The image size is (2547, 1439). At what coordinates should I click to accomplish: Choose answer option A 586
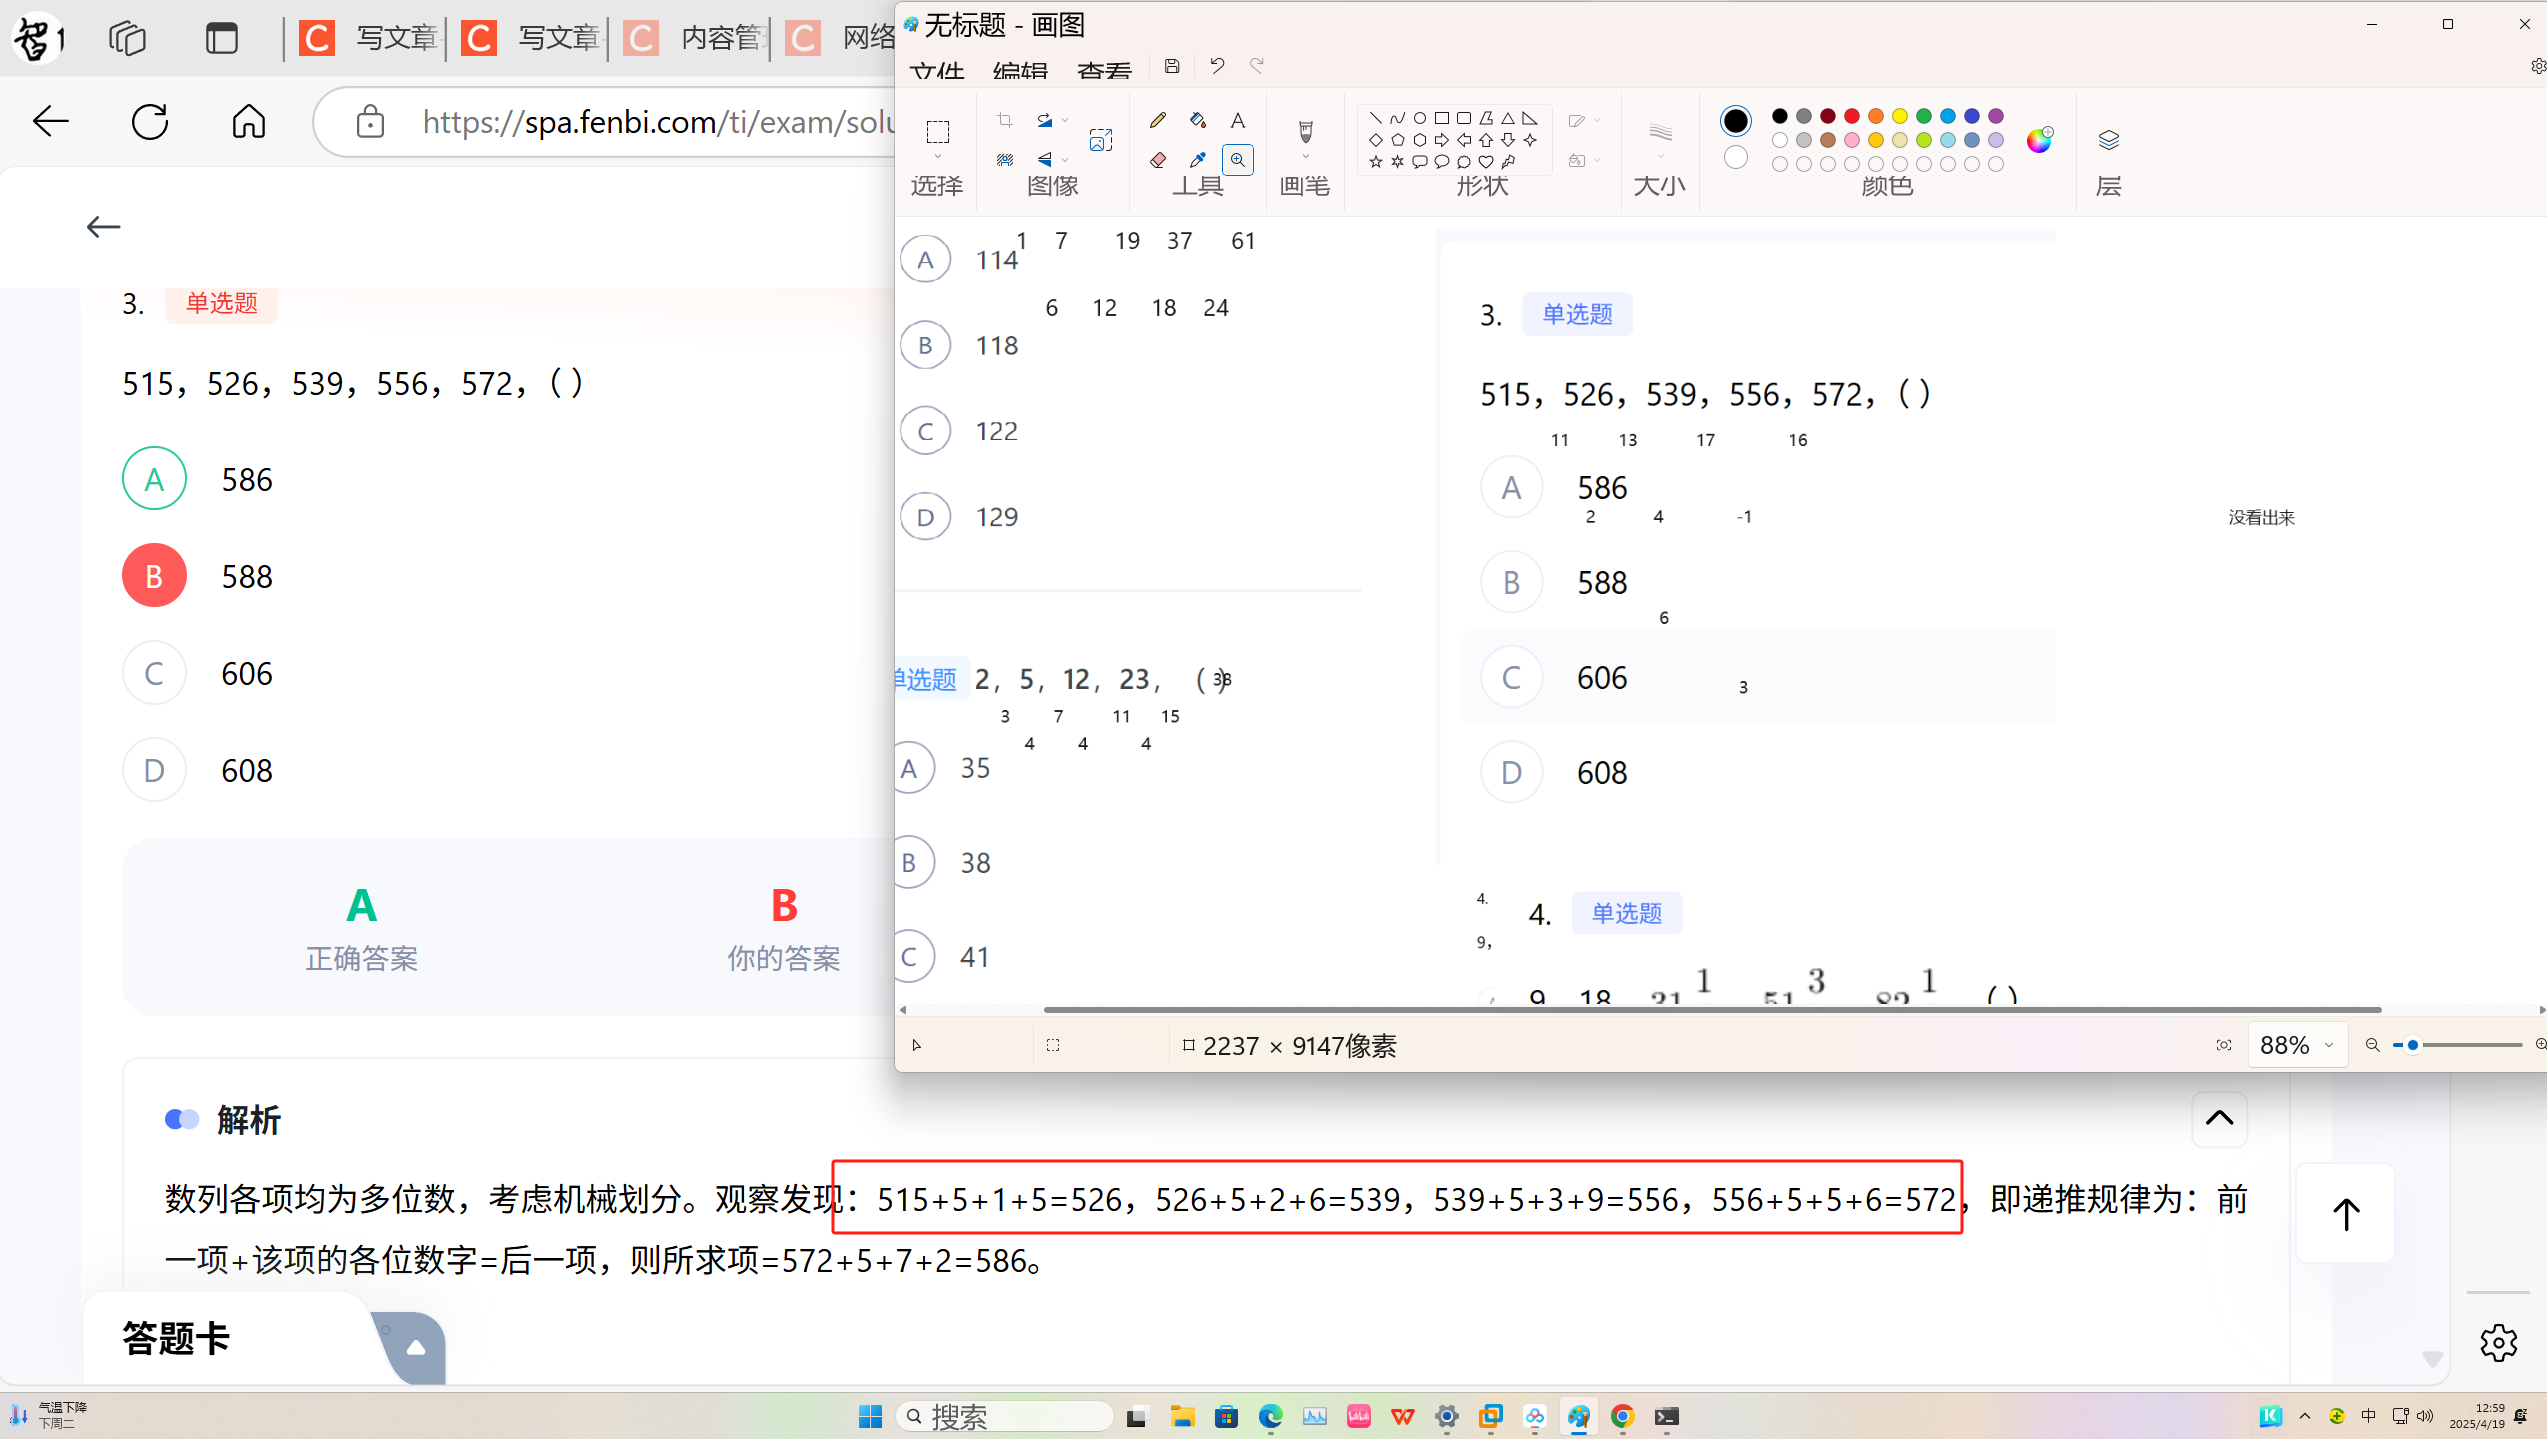pos(154,479)
